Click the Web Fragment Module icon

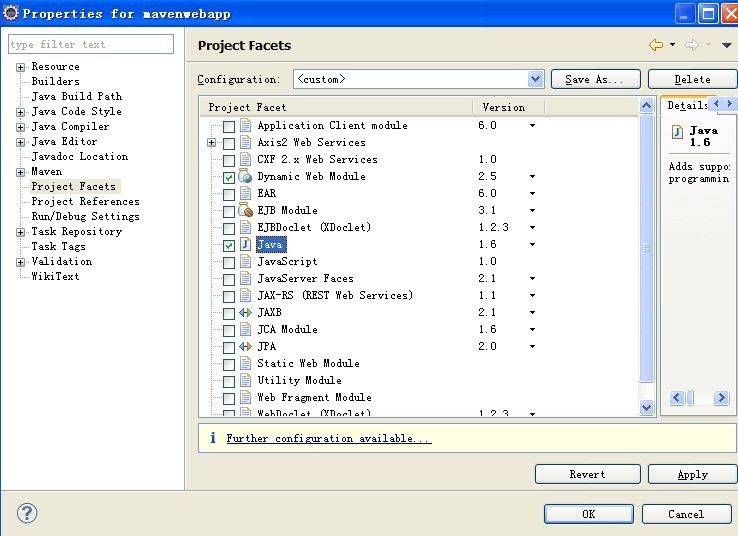coord(245,397)
